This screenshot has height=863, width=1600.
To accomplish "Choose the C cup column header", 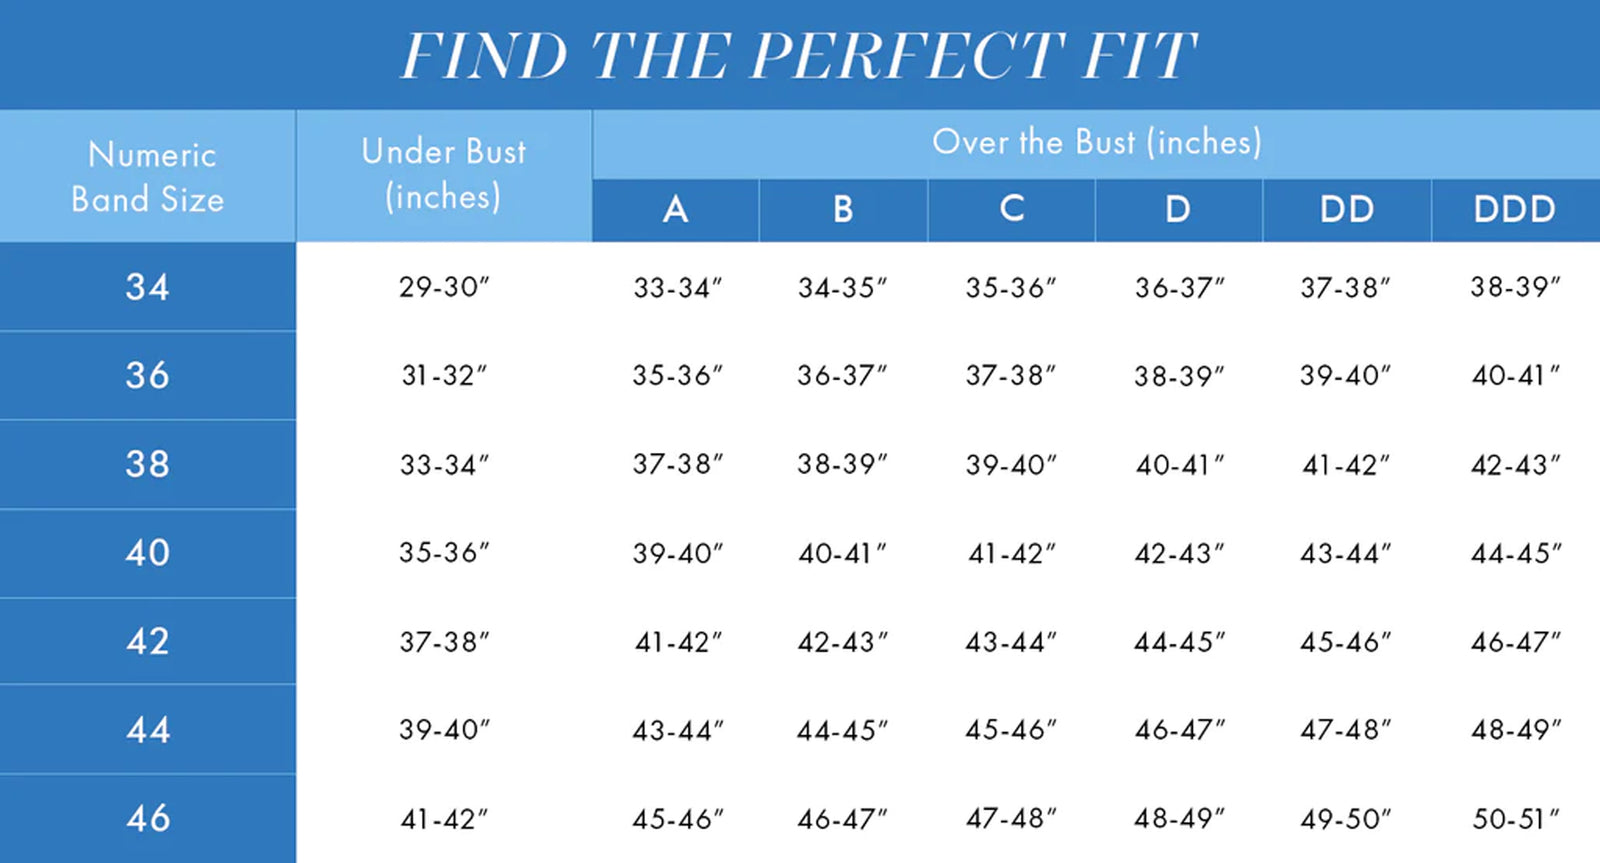I will 1011,209.
